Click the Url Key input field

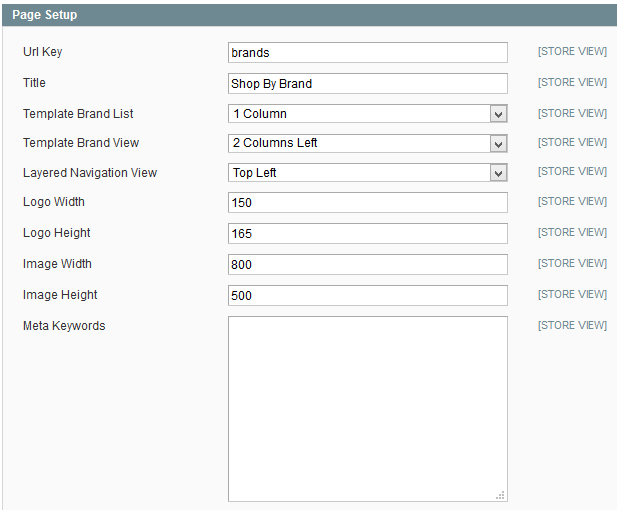coord(368,52)
